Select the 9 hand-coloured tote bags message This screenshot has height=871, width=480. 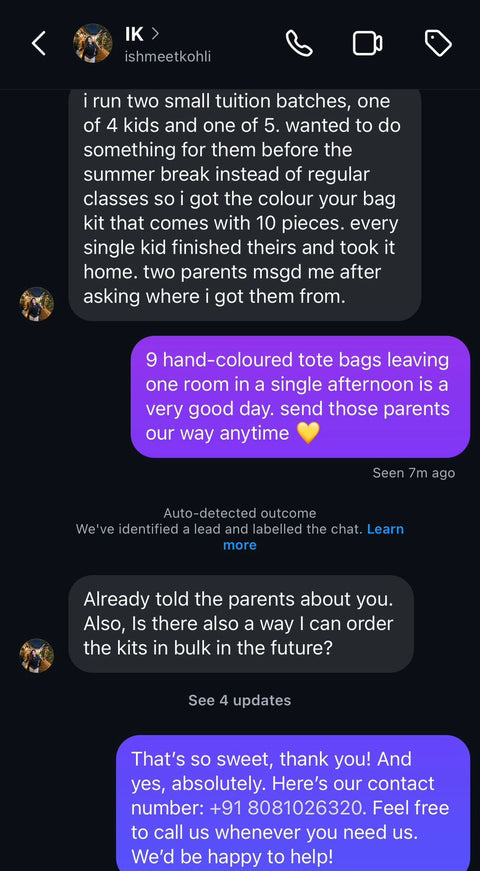click(x=301, y=397)
